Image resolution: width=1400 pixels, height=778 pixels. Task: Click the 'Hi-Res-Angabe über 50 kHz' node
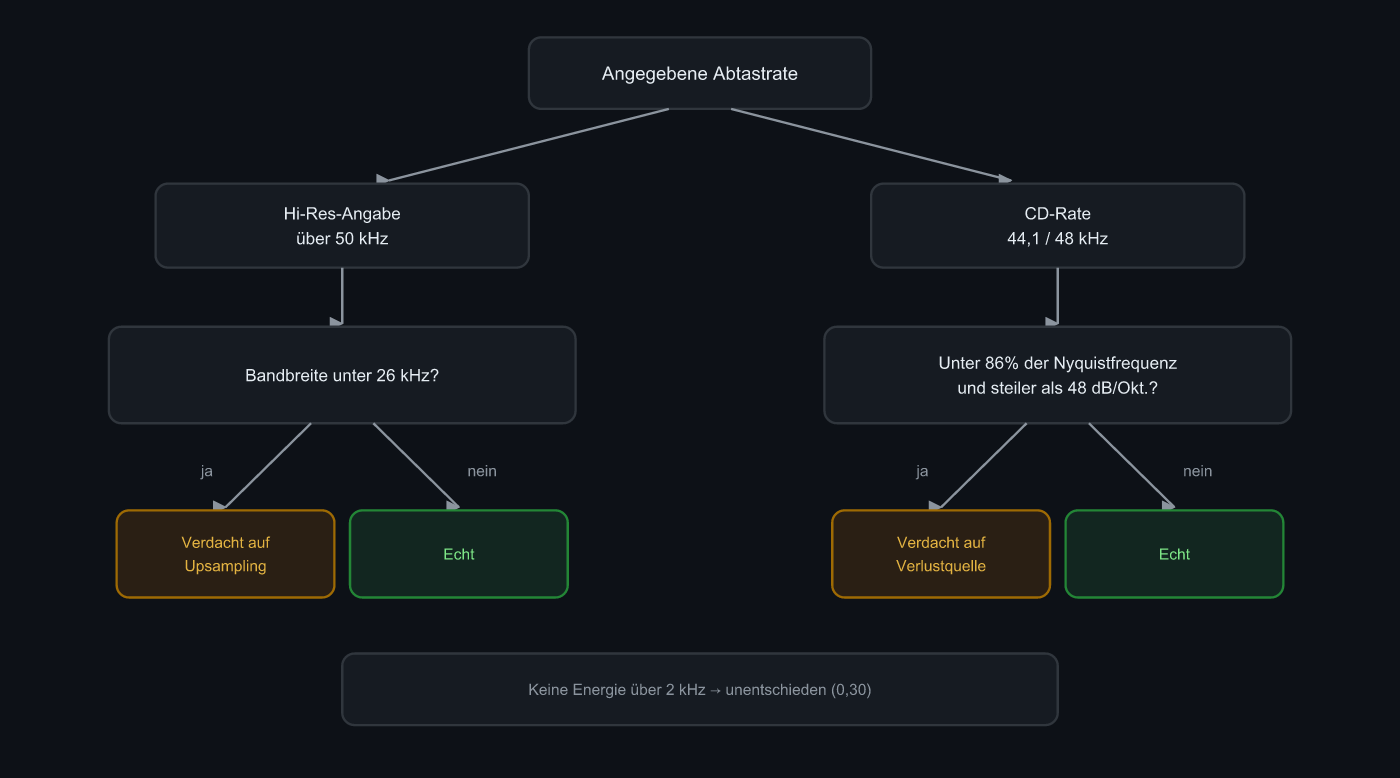[x=342, y=226]
